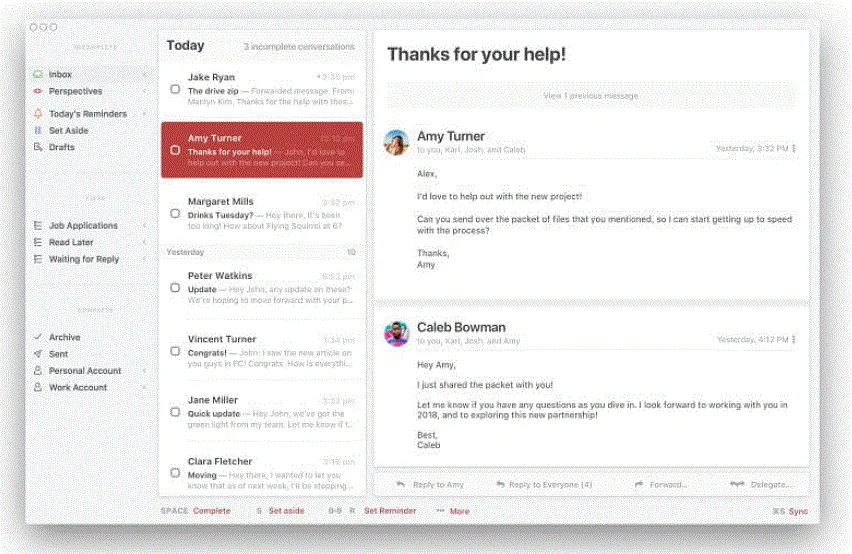
Task: Click the Waiting for Reply list icon
Action: (x=38, y=259)
